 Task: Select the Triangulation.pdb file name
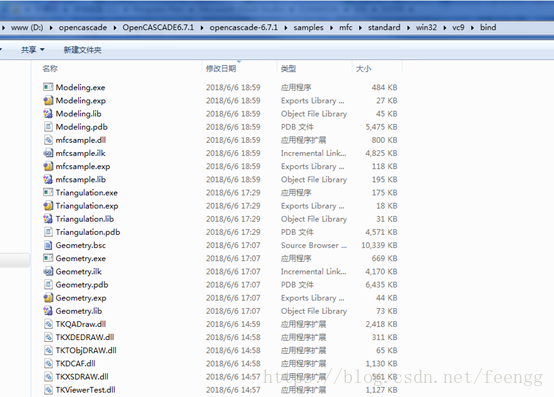[88, 232]
